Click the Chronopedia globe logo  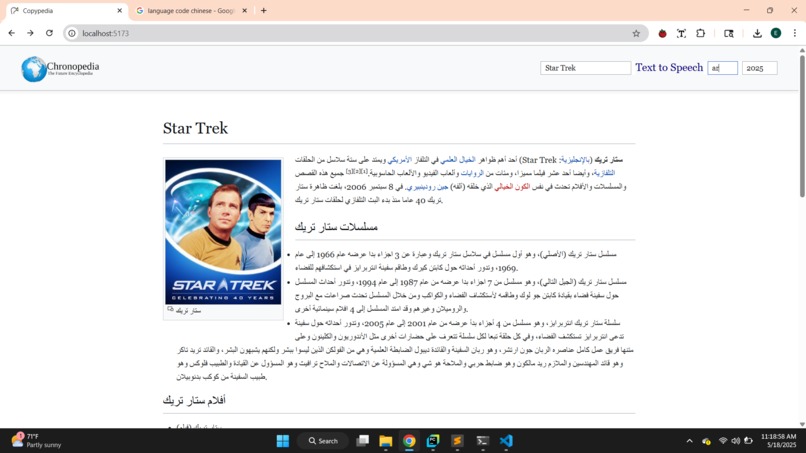coord(33,69)
